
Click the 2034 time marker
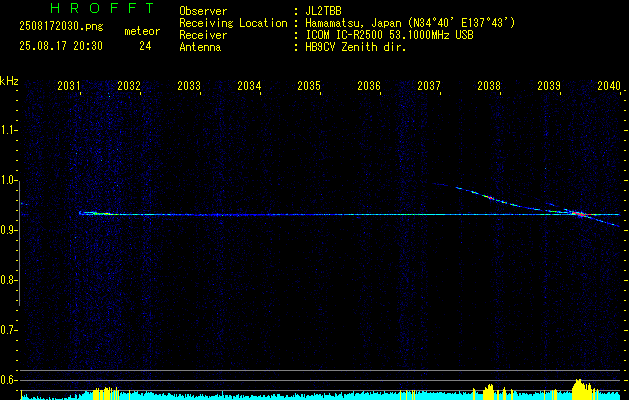[249, 85]
